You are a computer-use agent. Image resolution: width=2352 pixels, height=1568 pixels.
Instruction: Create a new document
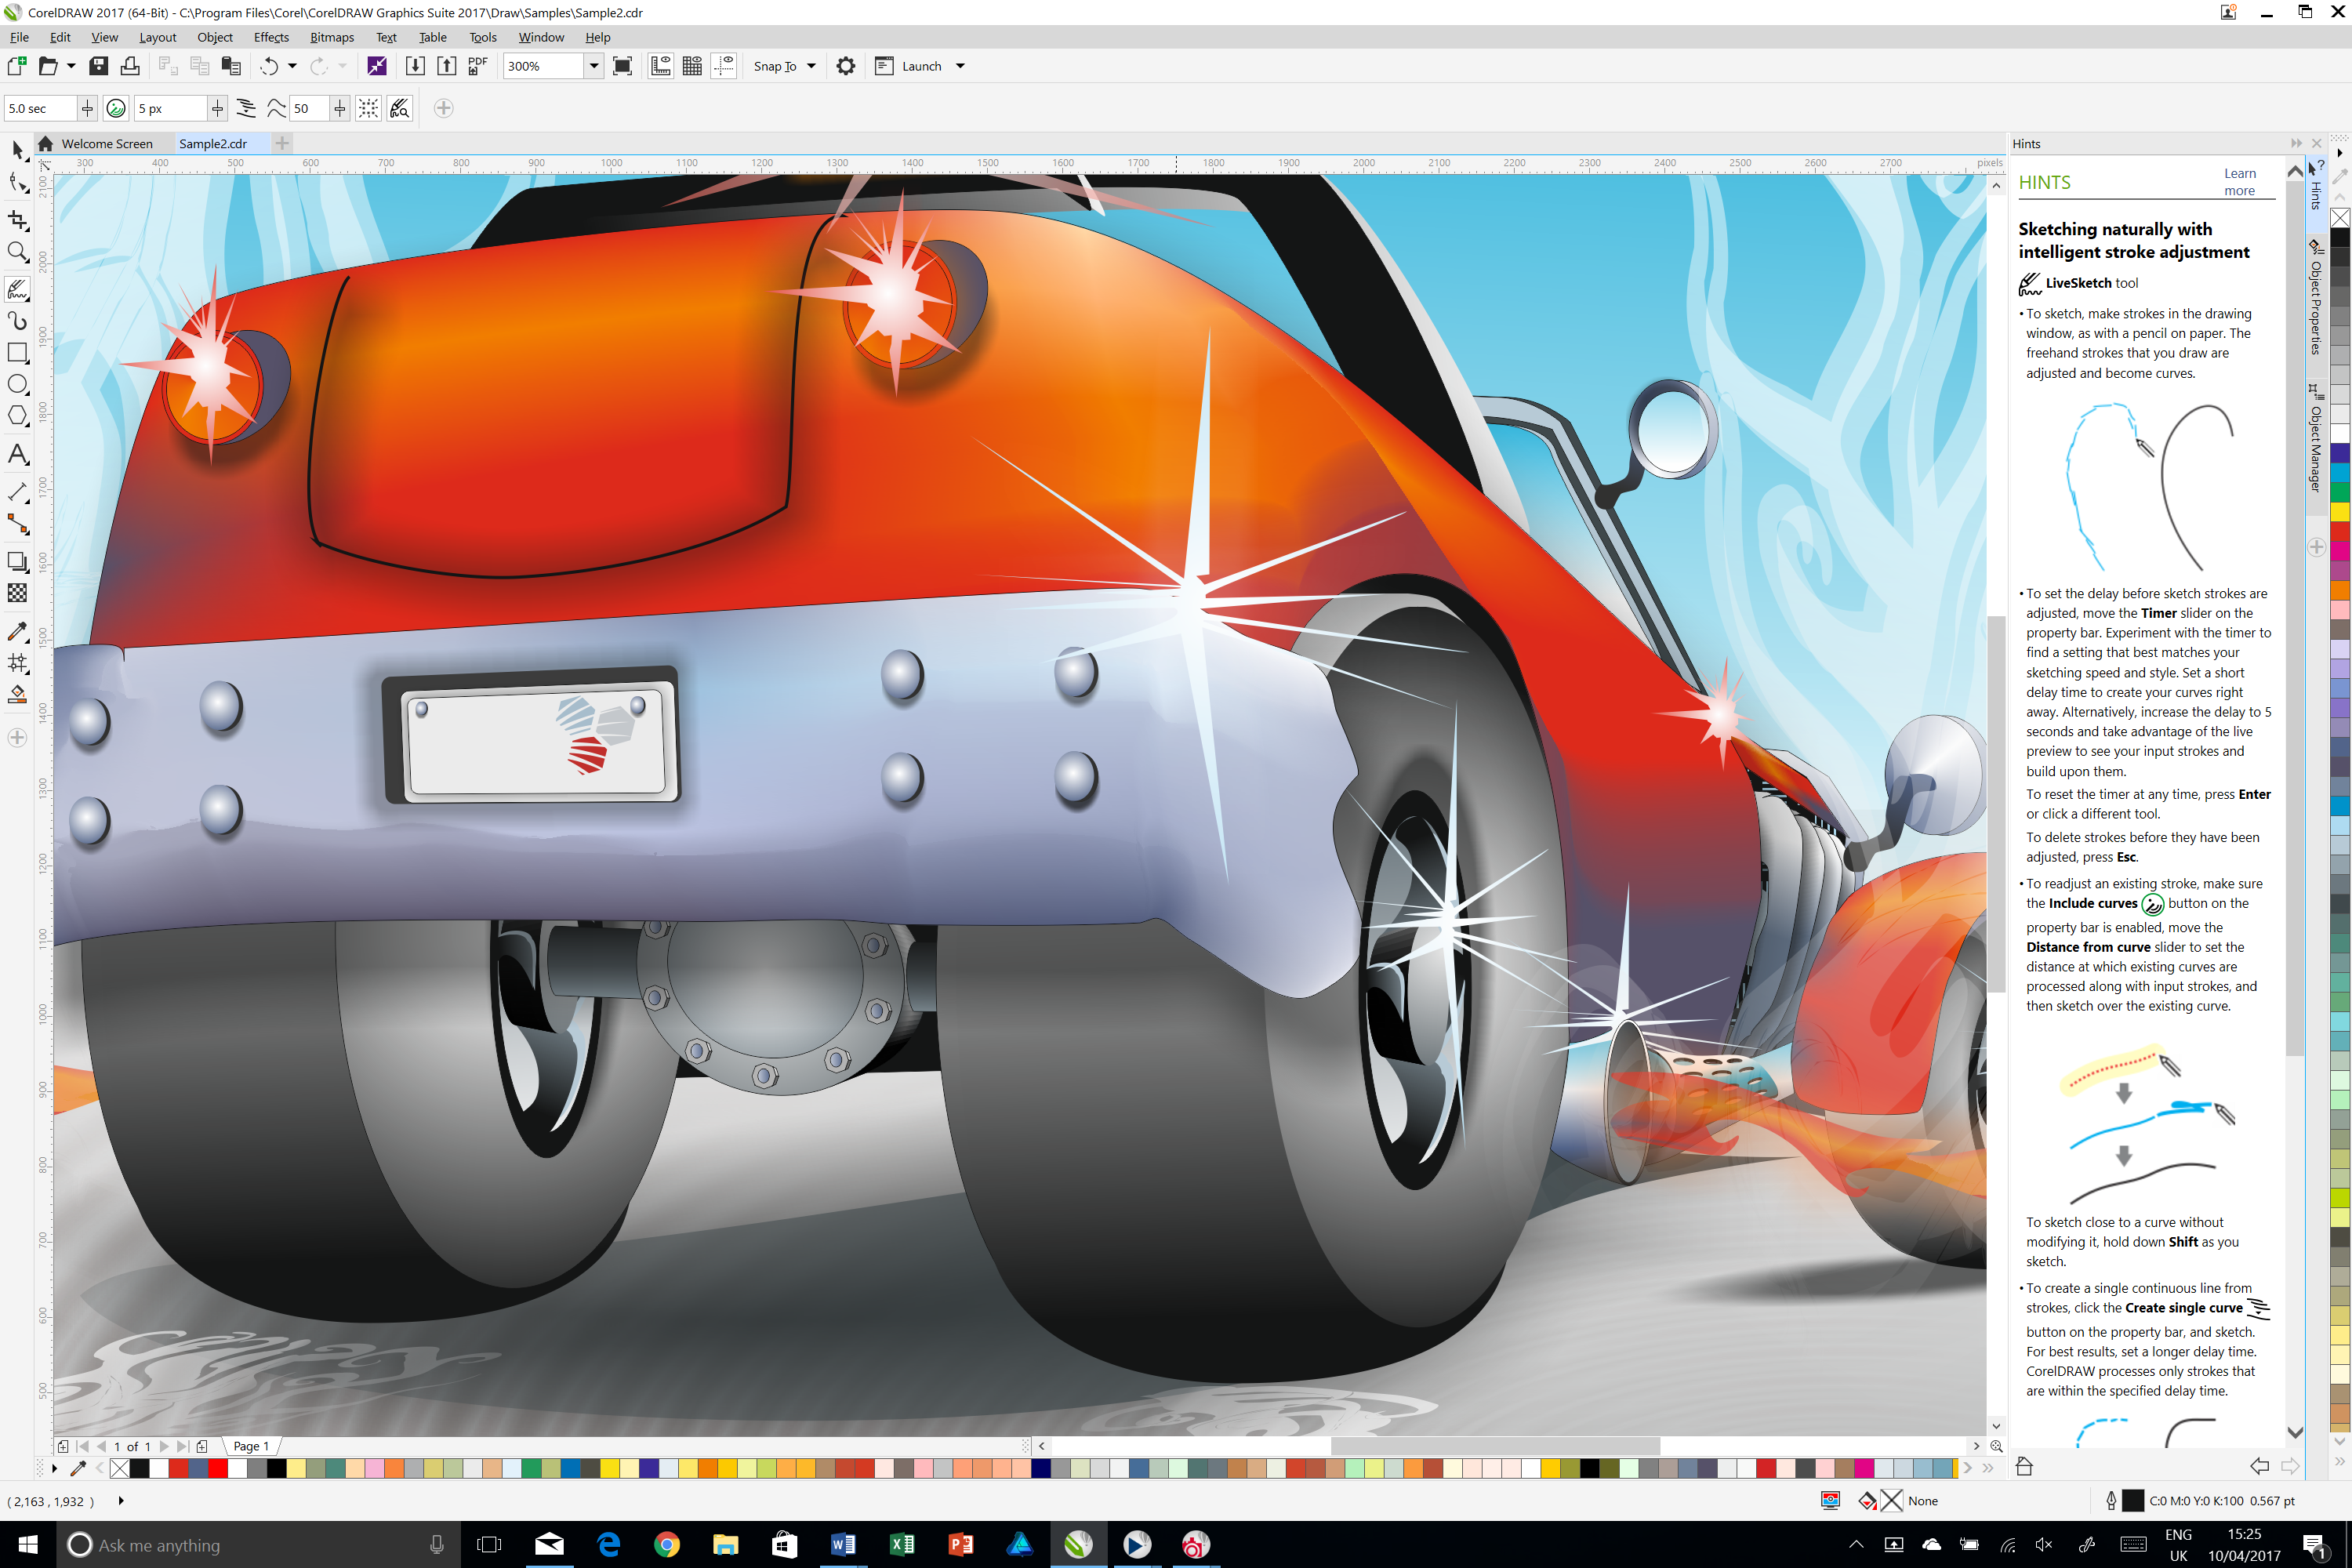[16, 66]
